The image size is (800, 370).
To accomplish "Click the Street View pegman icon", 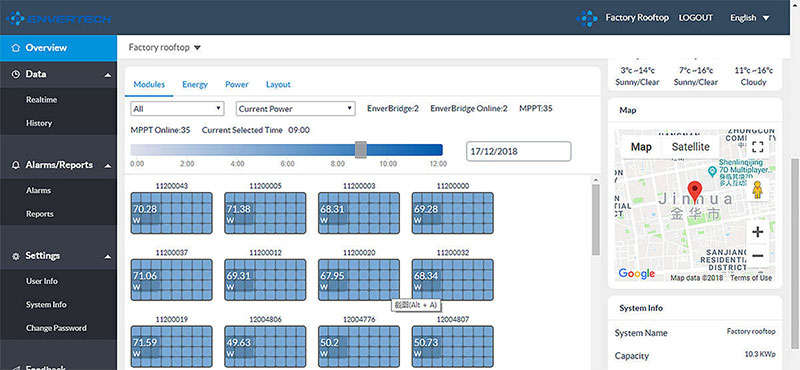I will (758, 190).
